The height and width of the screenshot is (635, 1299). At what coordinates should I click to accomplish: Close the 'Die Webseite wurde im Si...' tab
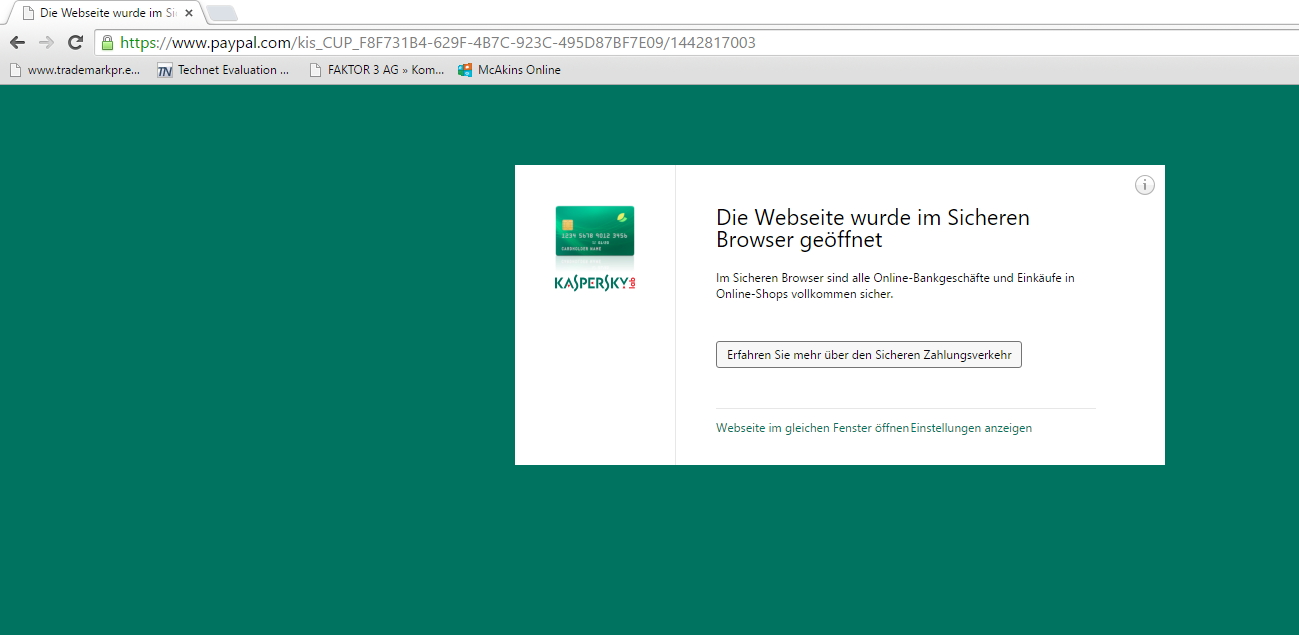(x=189, y=13)
